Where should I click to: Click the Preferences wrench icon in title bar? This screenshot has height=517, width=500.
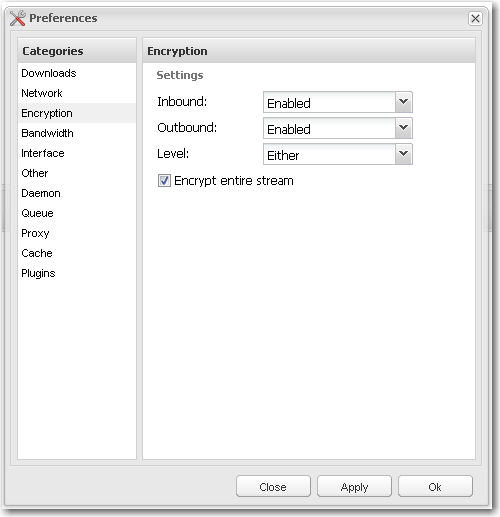click(x=17, y=18)
